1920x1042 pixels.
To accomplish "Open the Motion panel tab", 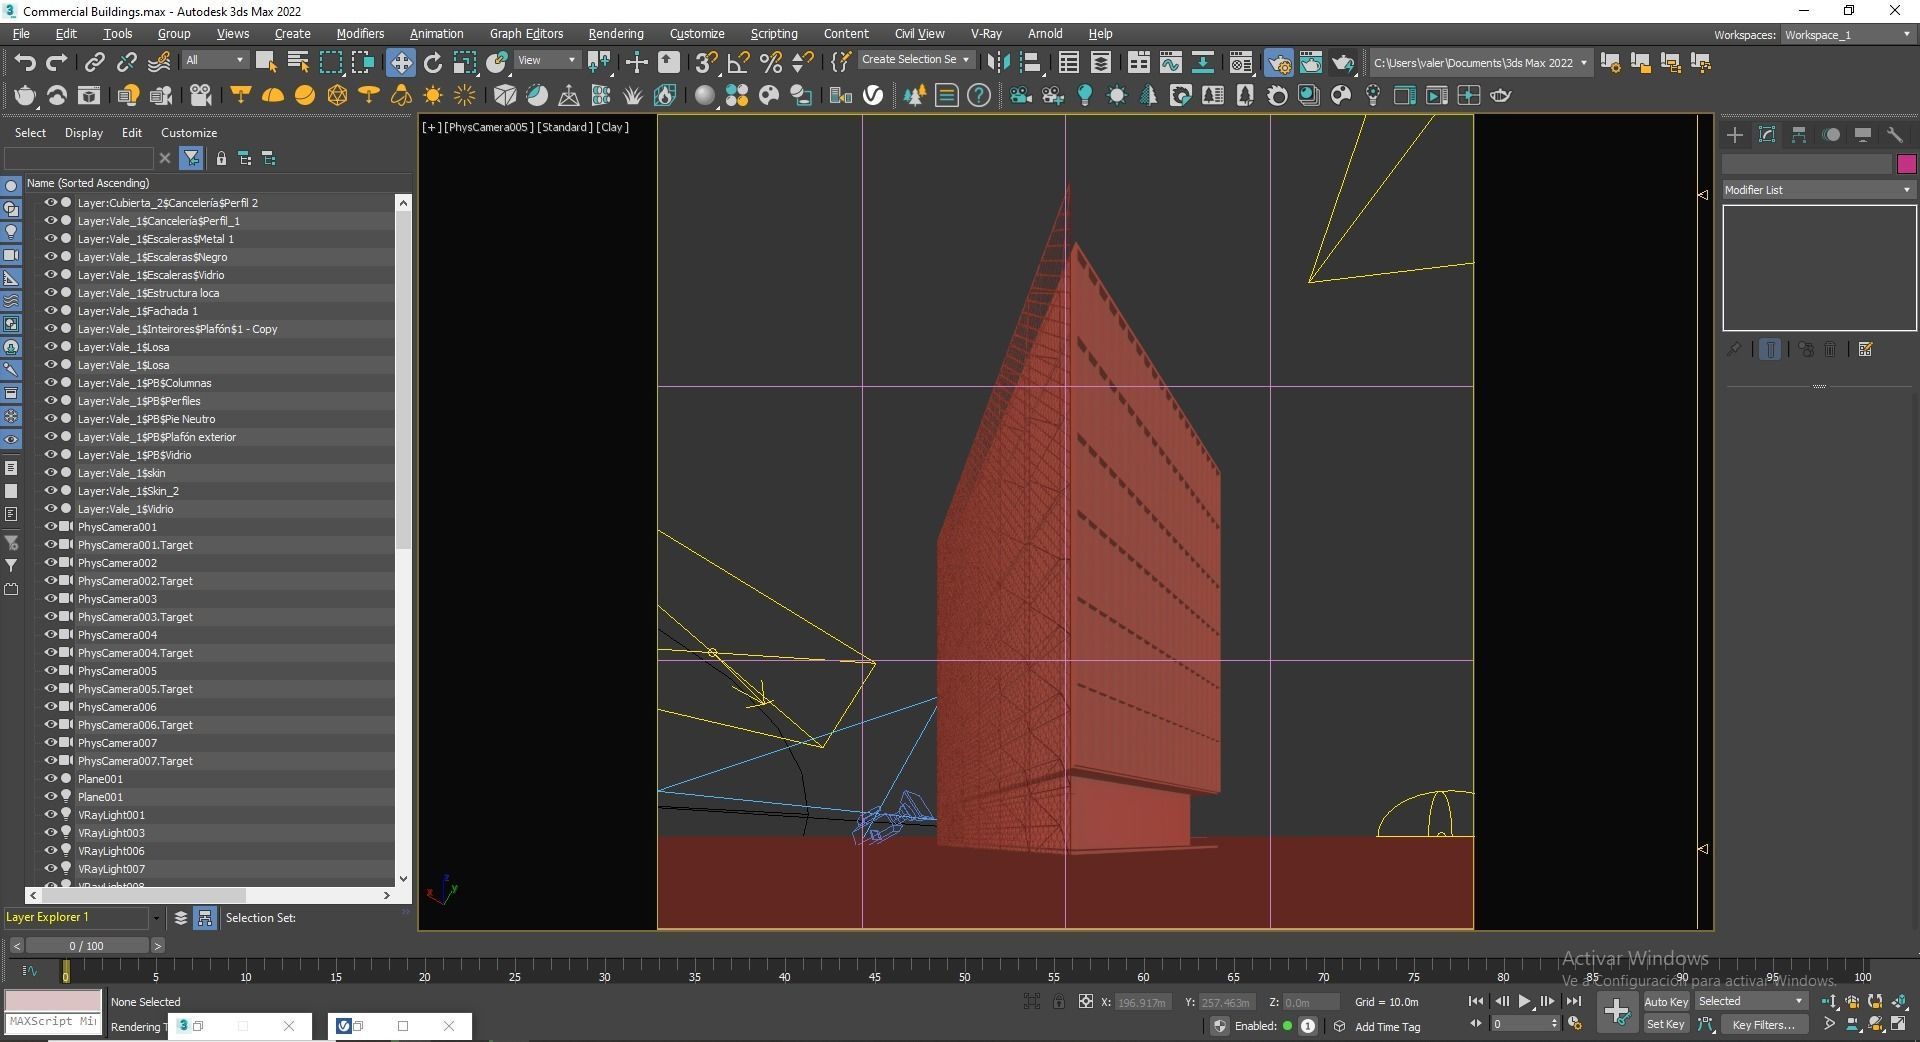I will pyautogui.click(x=1831, y=135).
